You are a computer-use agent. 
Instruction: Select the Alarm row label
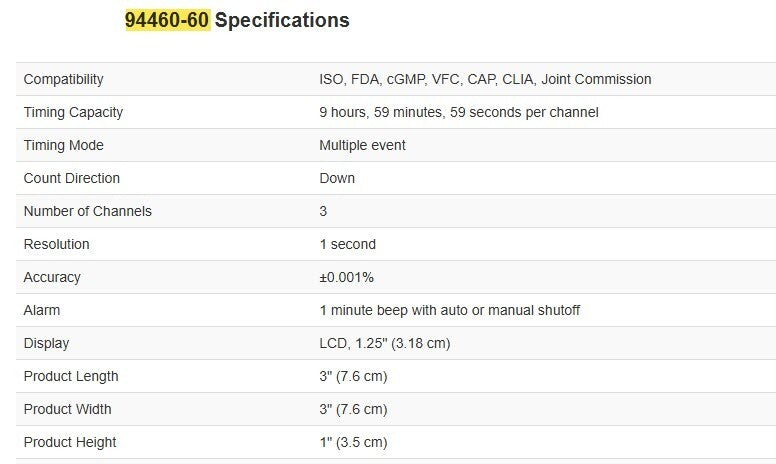42,310
